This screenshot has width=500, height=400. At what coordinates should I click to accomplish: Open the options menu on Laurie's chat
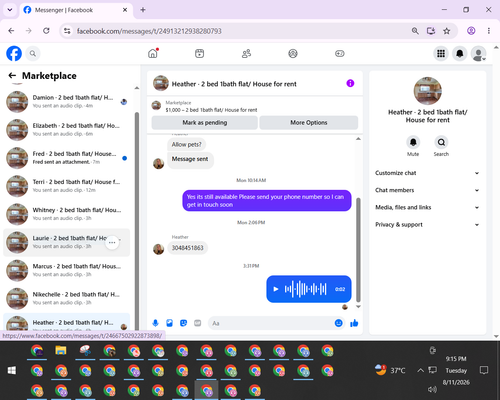coord(112,243)
